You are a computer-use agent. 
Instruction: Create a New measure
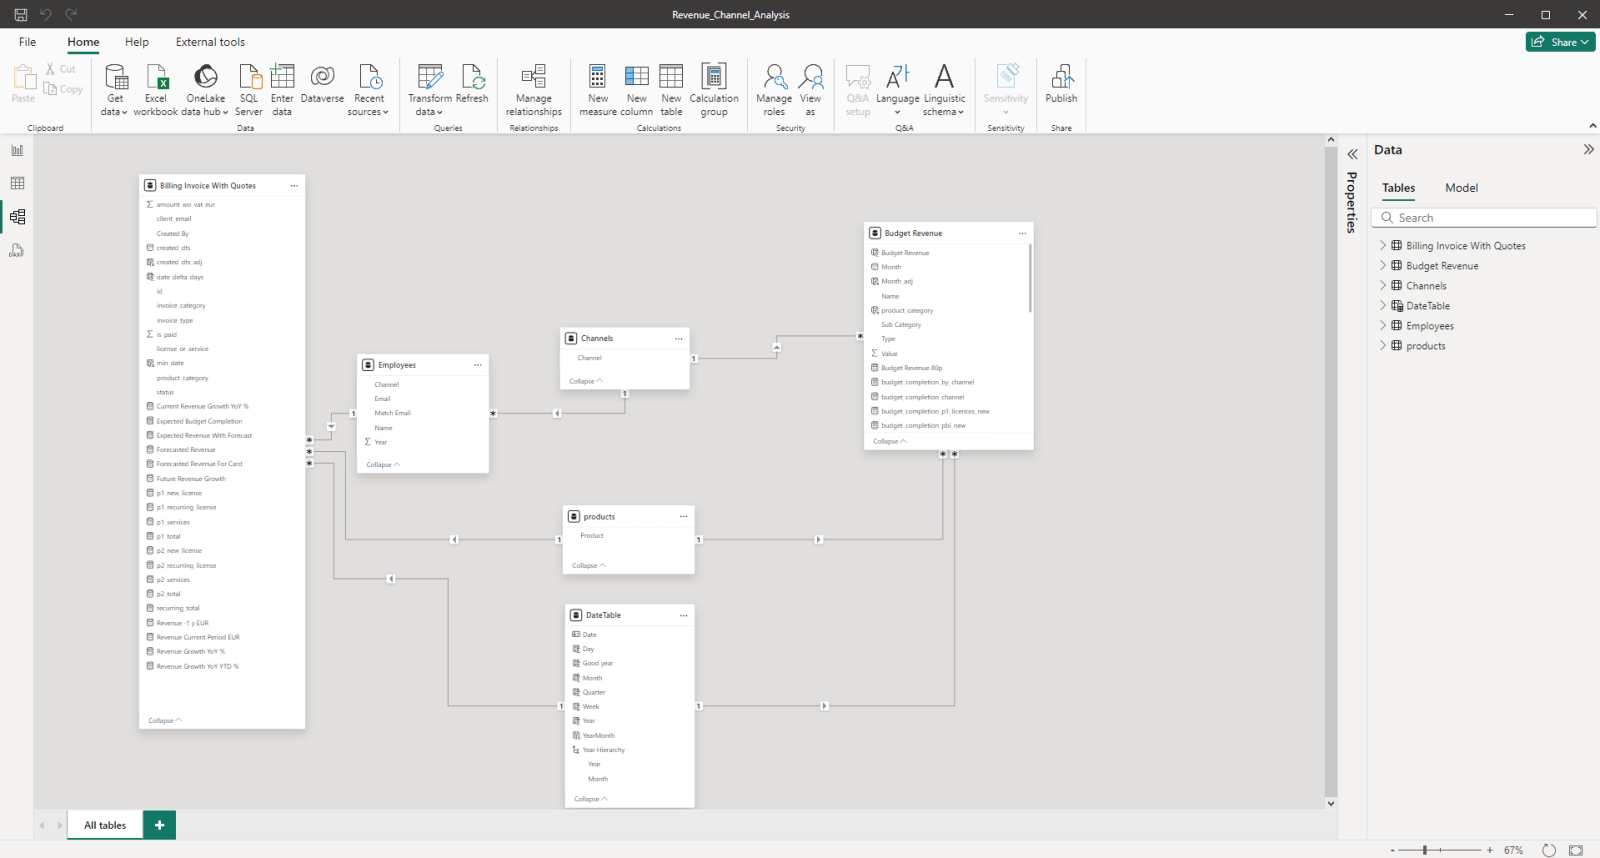pyautogui.click(x=598, y=90)
